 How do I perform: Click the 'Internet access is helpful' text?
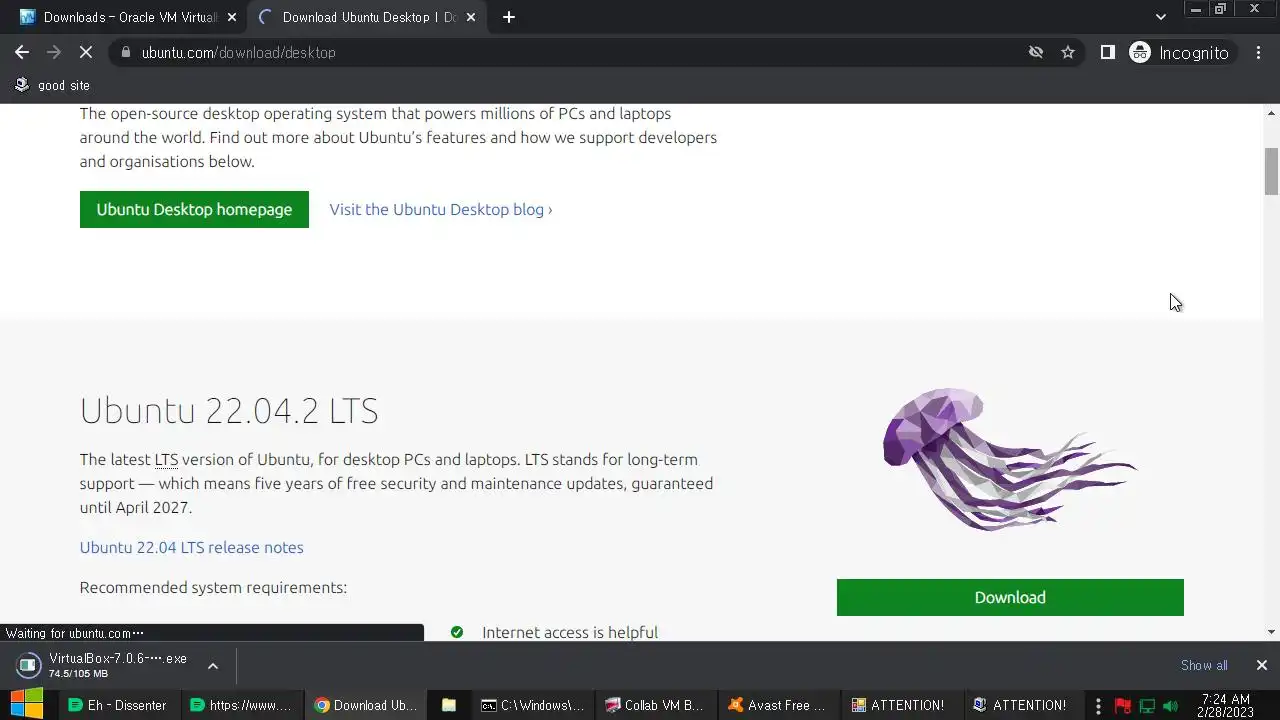click(x=570, y=632)
